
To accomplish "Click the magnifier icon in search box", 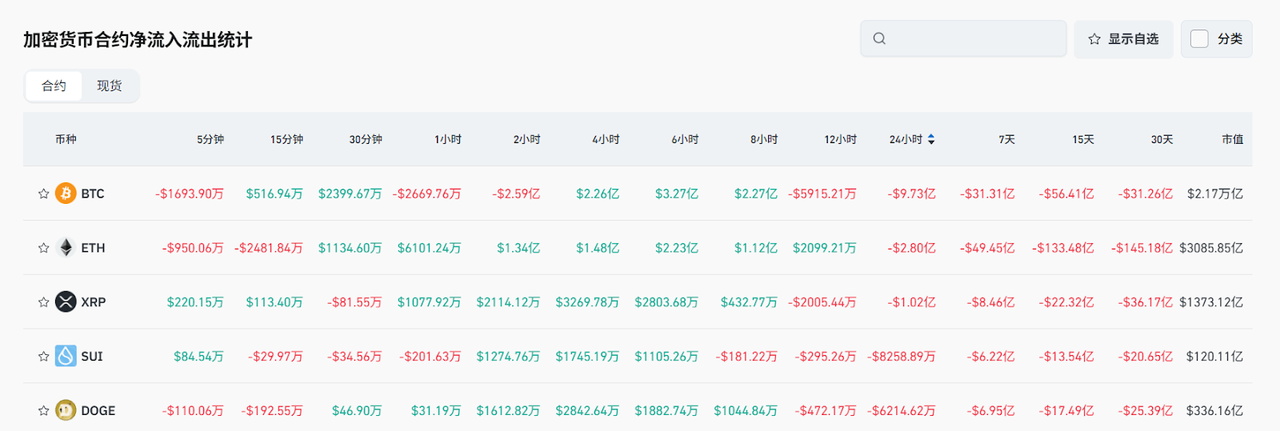I will coord(880,39).
